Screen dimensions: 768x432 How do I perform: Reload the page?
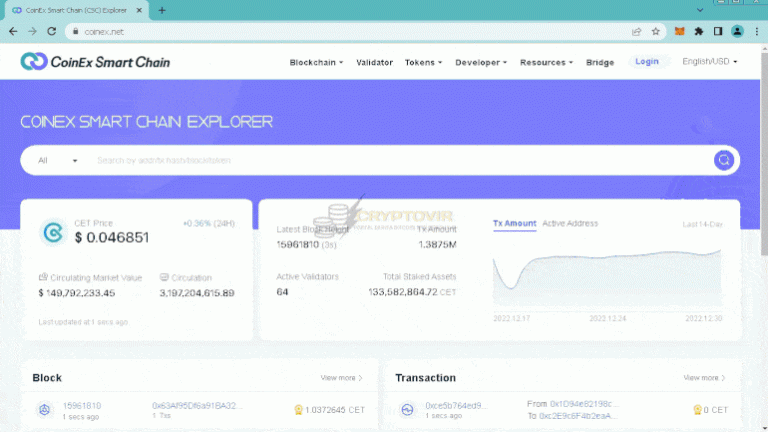click(51, 31)
